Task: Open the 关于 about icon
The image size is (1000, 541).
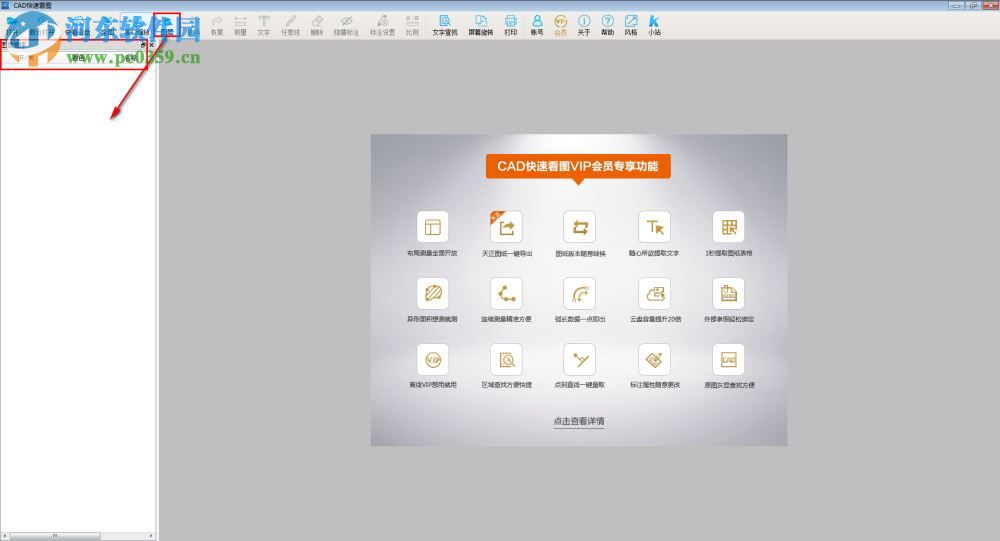Action: pos(584,26)
